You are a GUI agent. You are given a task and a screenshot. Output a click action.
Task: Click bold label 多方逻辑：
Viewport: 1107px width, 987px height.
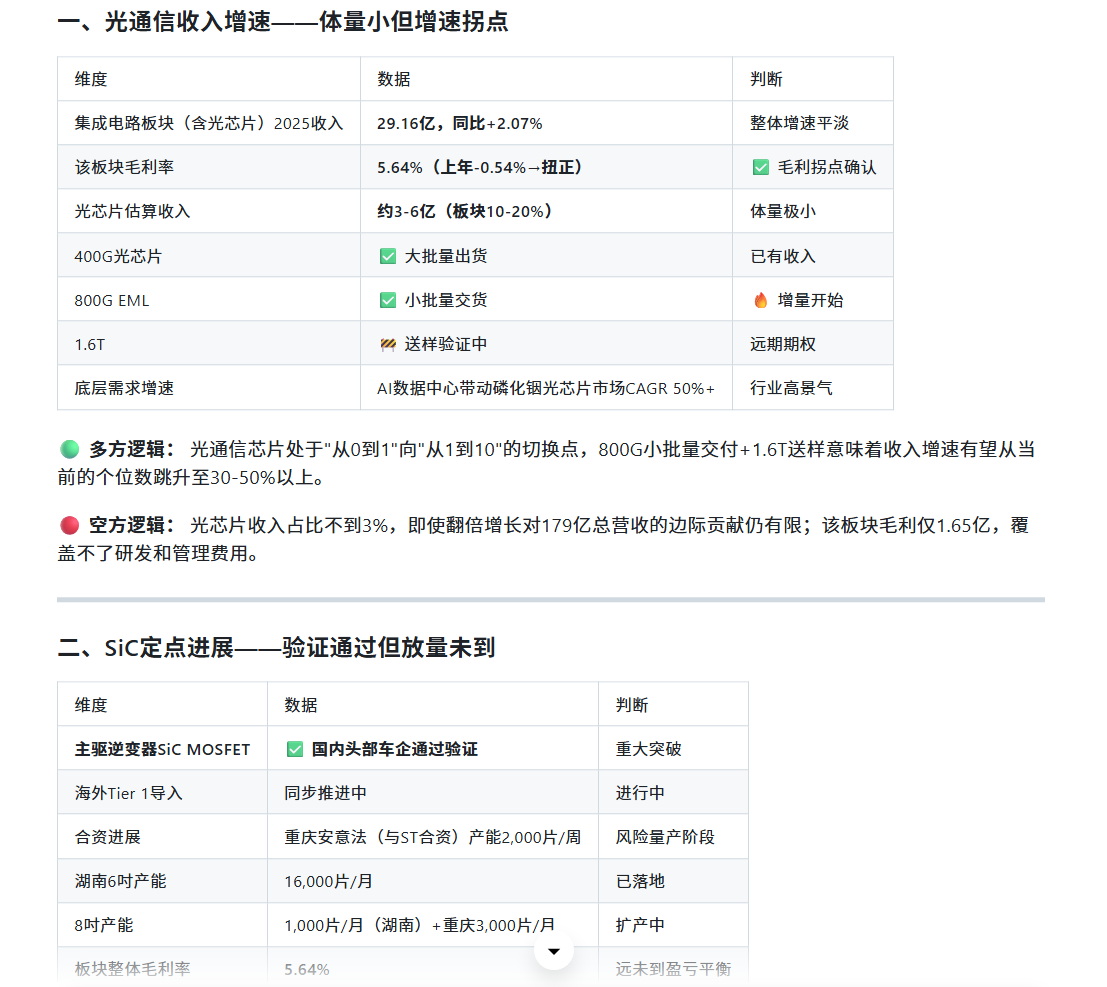coord(132,449)
